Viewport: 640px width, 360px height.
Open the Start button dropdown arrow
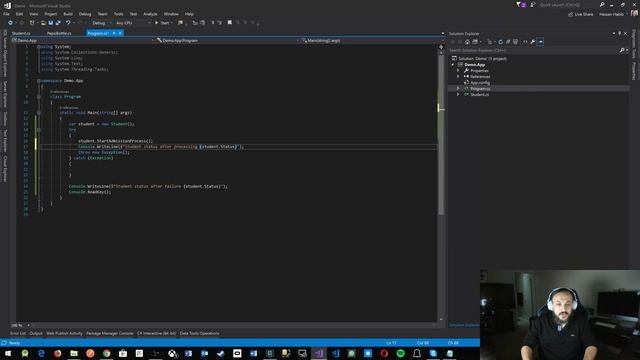click(172, 23)
